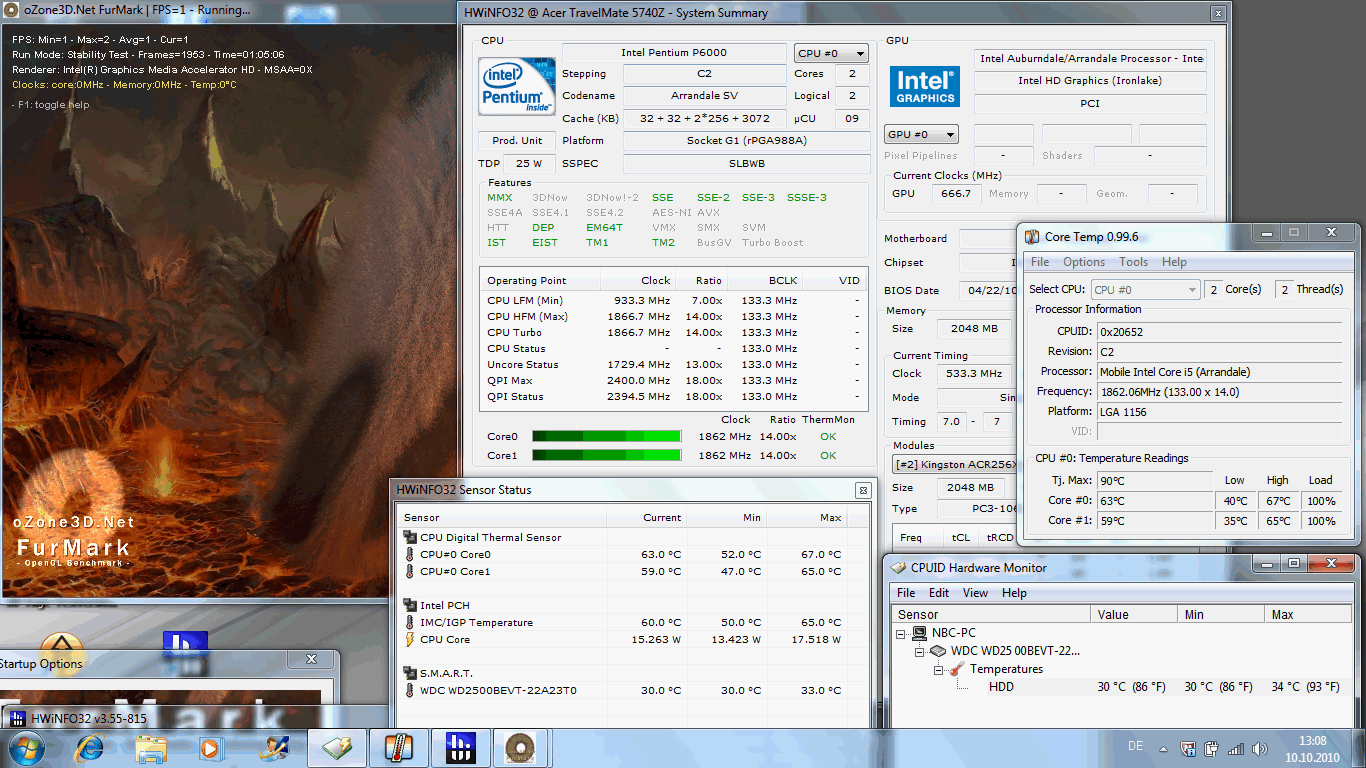Open File menu in Core Temp
The image size is (1366, 768).
1040,262
